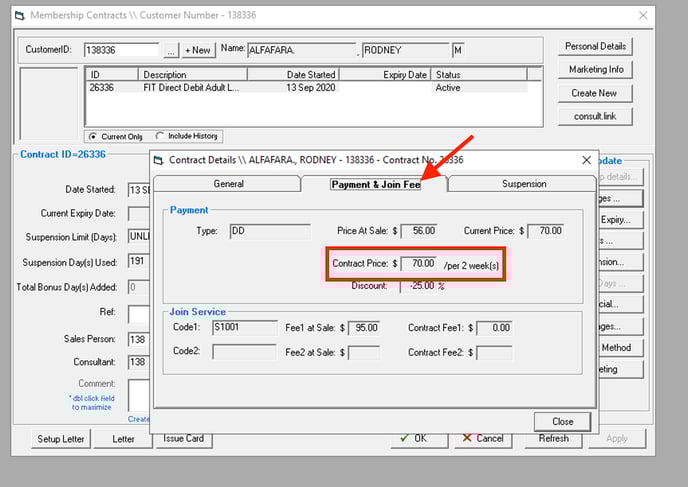
Task: Select contract row 26336 in the list
Action: tap(307, 88)
